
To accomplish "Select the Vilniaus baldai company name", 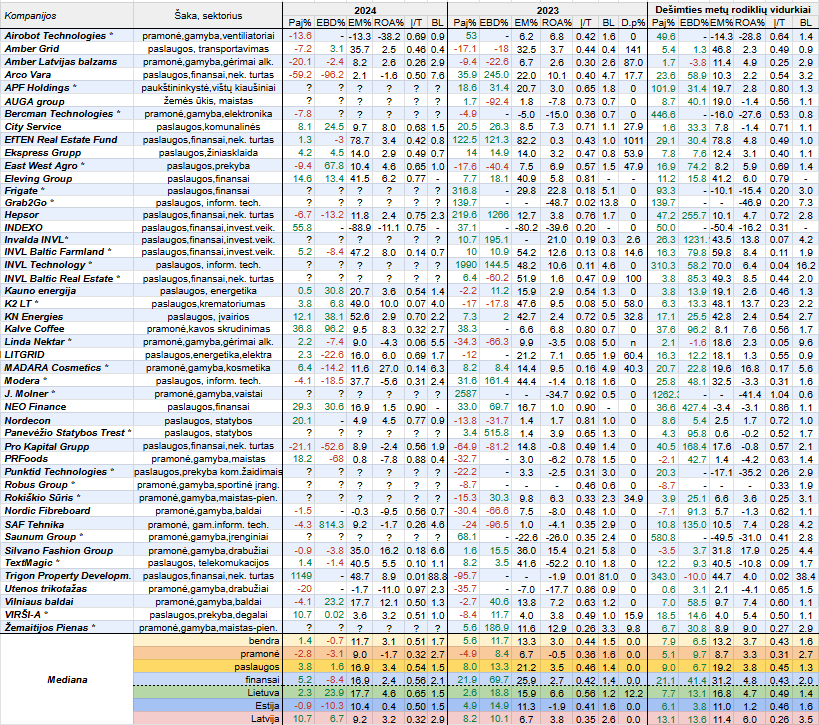I will pos(39,602).
